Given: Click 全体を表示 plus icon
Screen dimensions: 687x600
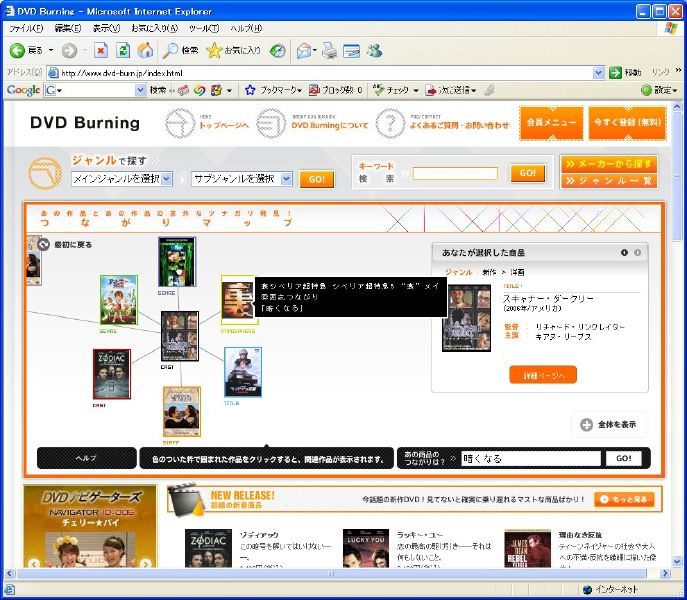Looking at the screenshot, I should point(587,424).
